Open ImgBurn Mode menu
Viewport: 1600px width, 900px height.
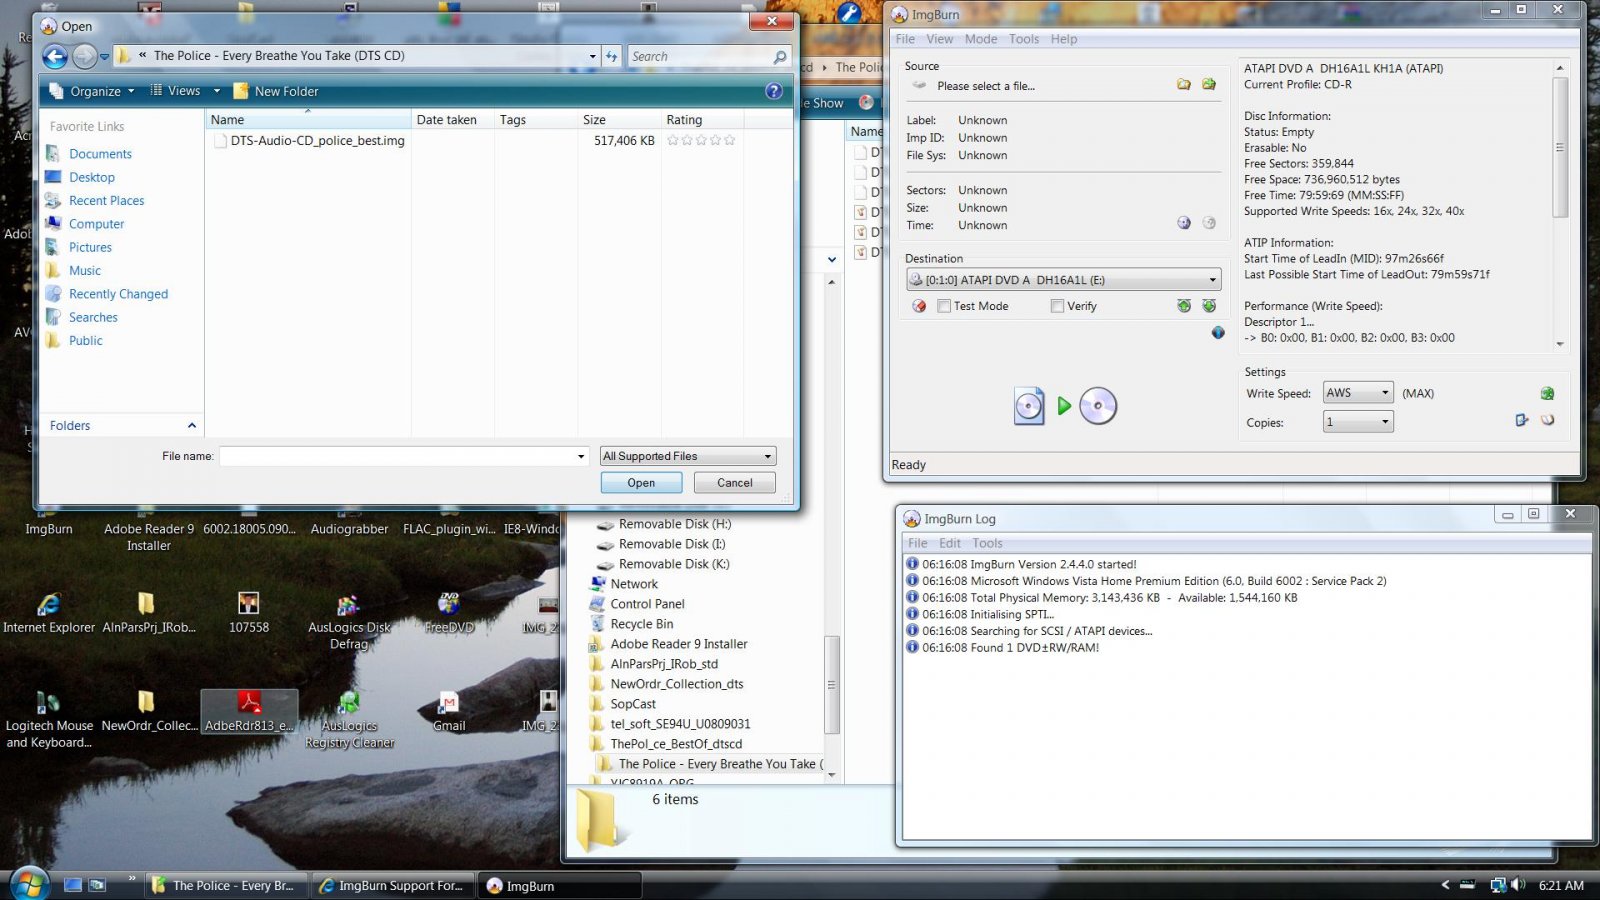[981, 39]
